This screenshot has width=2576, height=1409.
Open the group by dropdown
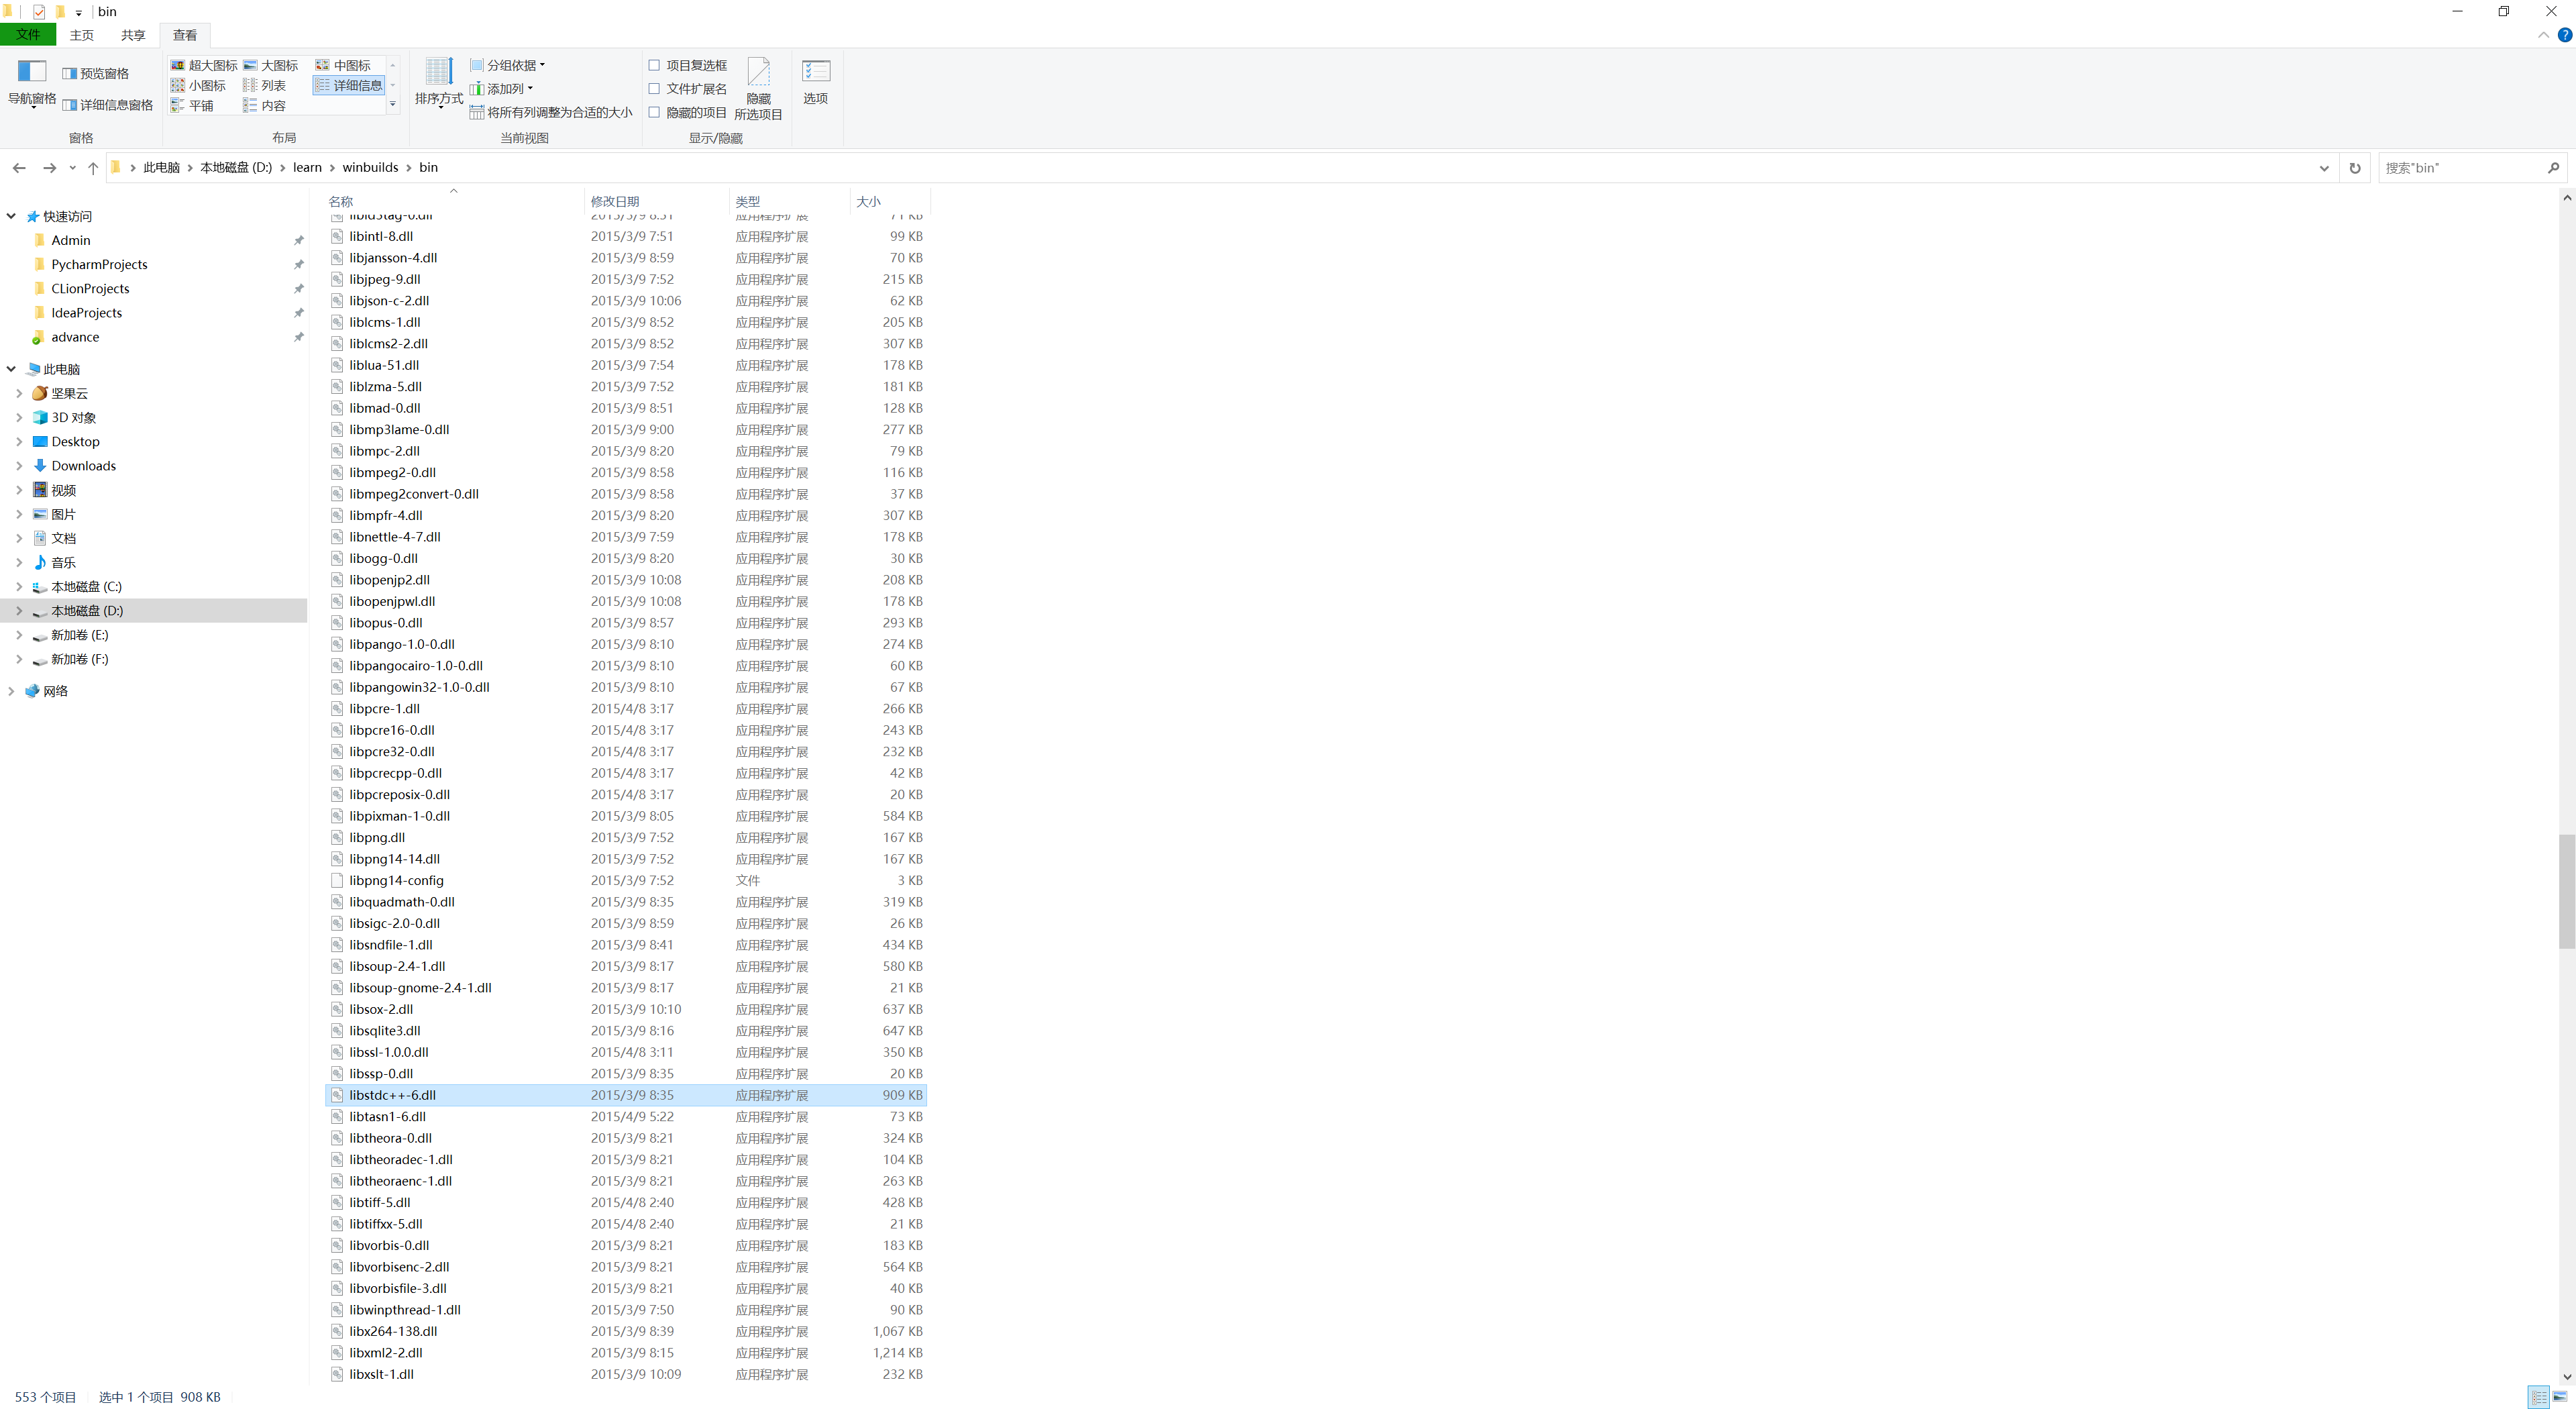508,65
